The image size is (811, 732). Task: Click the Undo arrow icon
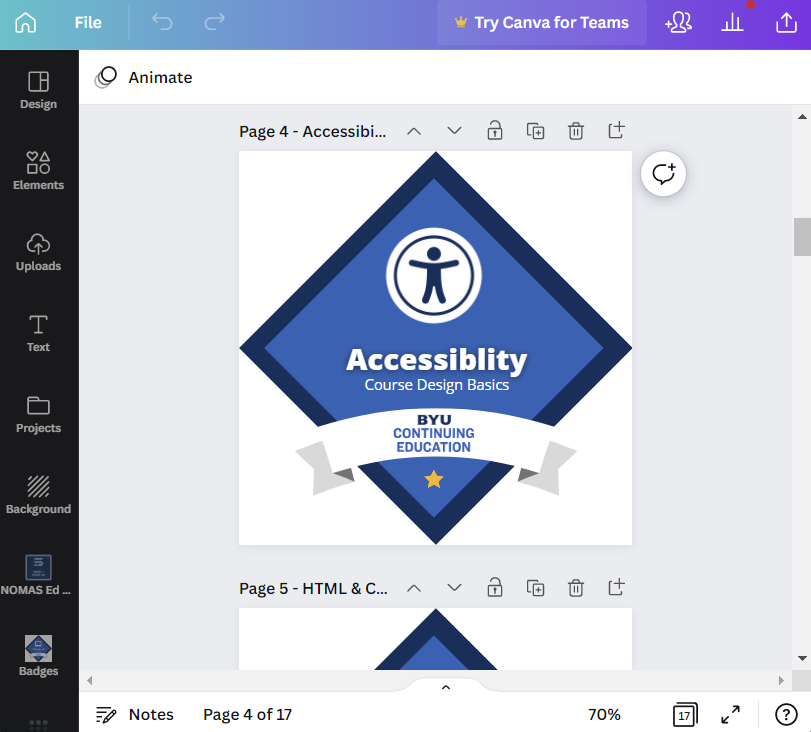coord(162,22)
